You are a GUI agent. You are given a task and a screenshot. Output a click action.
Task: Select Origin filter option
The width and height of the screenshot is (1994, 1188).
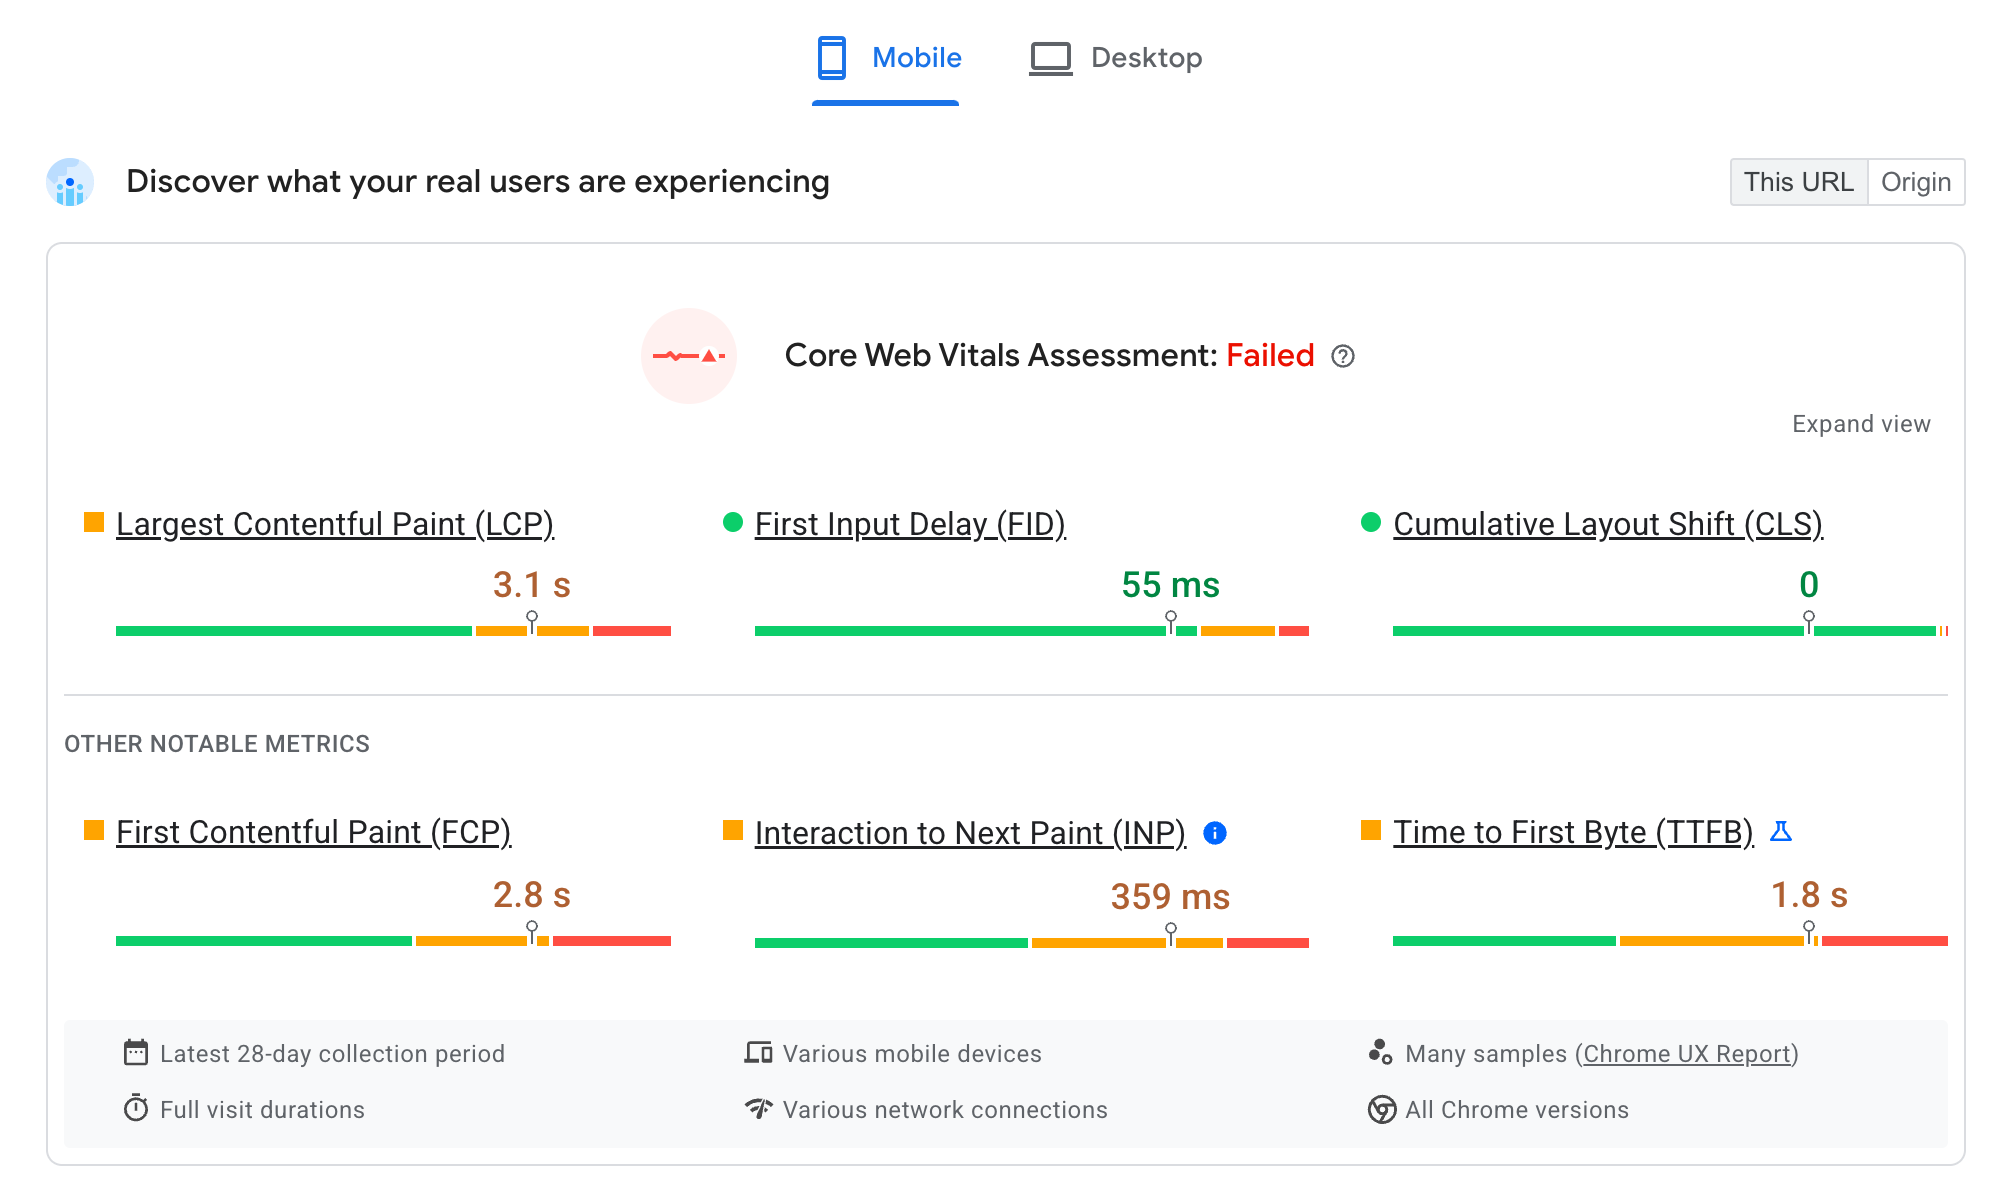(x=1918, y=181)
